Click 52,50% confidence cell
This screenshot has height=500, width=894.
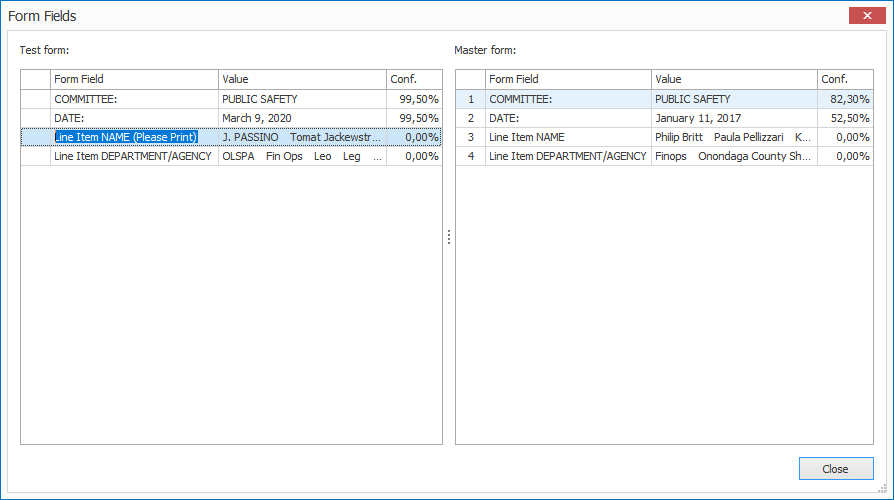point(845,118)
